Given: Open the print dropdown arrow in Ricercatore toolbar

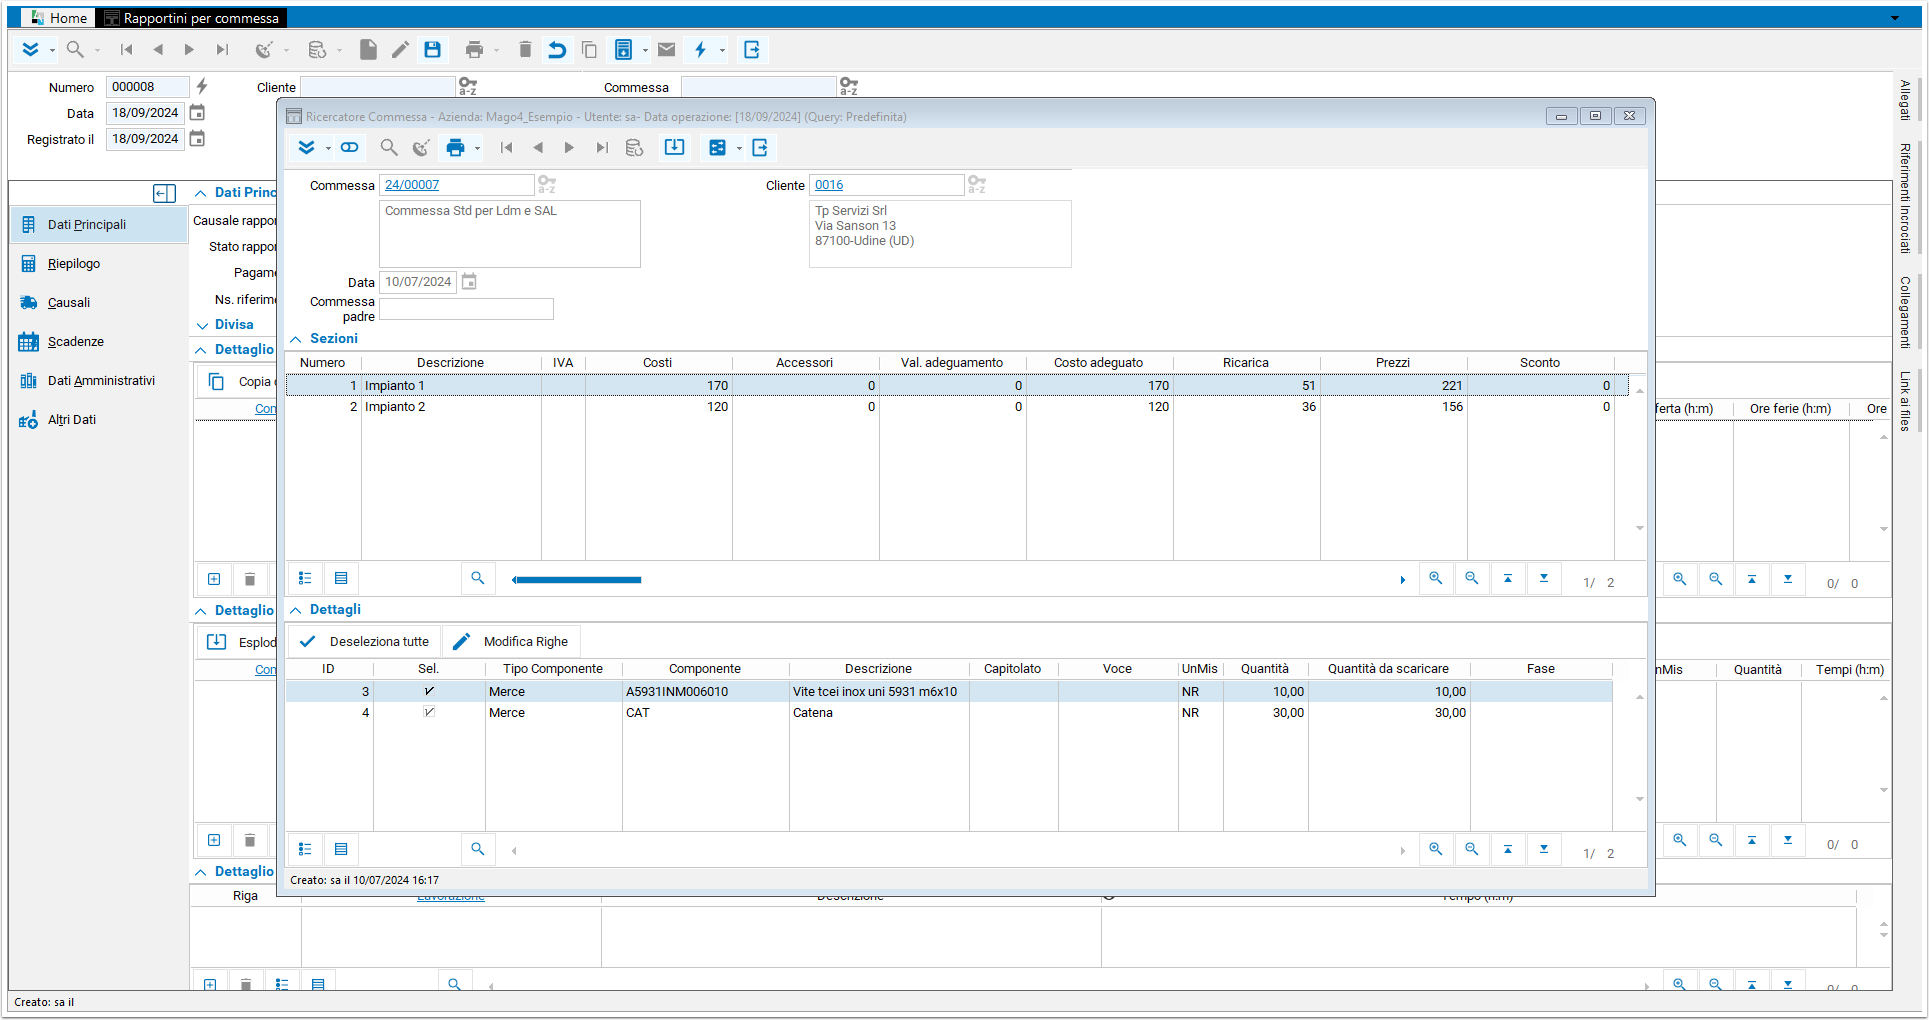Looking at the screenshot, I should coord(478,149).
